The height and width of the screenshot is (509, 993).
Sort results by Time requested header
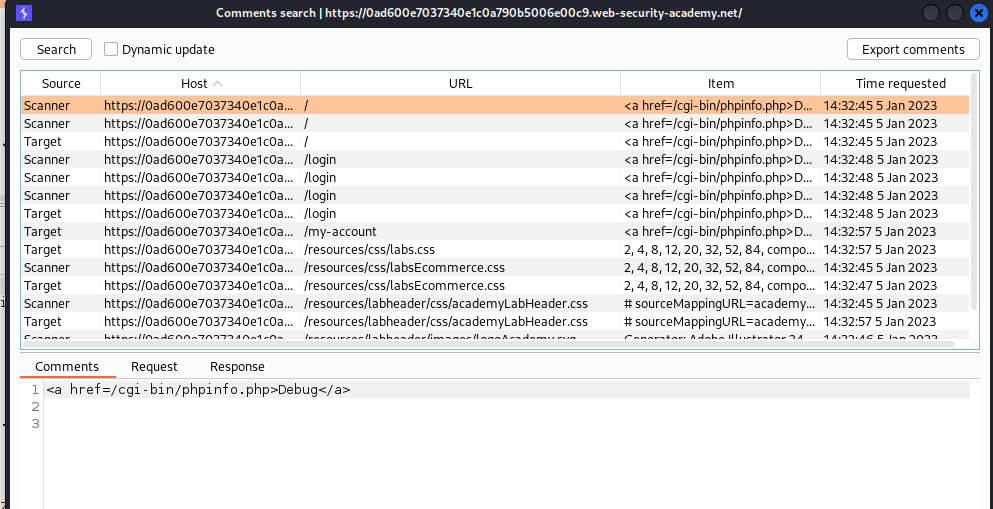tap(900, 84)
